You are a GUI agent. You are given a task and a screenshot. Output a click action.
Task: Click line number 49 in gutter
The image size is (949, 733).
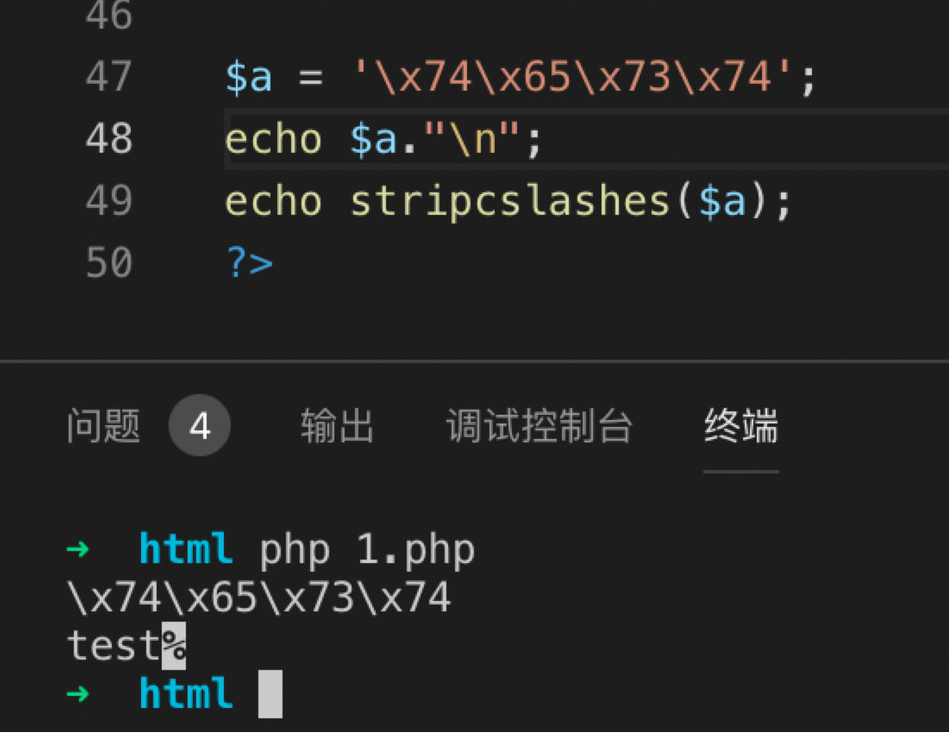click(109, 200)
